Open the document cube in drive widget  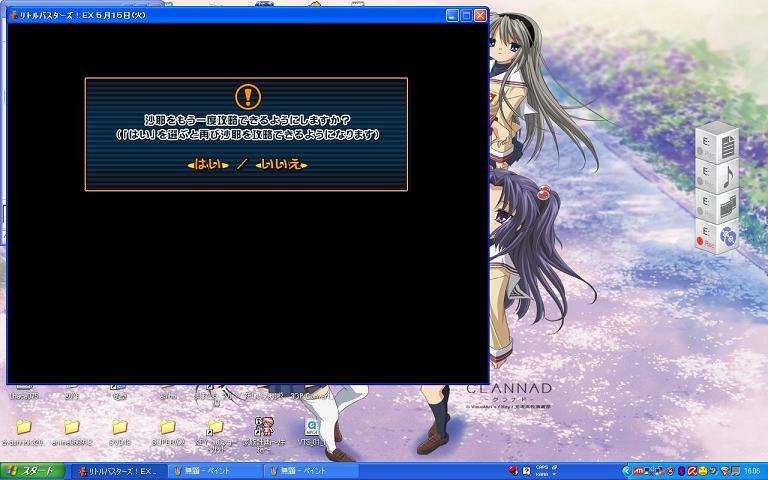pyautogui.click(x=718, y=144)
